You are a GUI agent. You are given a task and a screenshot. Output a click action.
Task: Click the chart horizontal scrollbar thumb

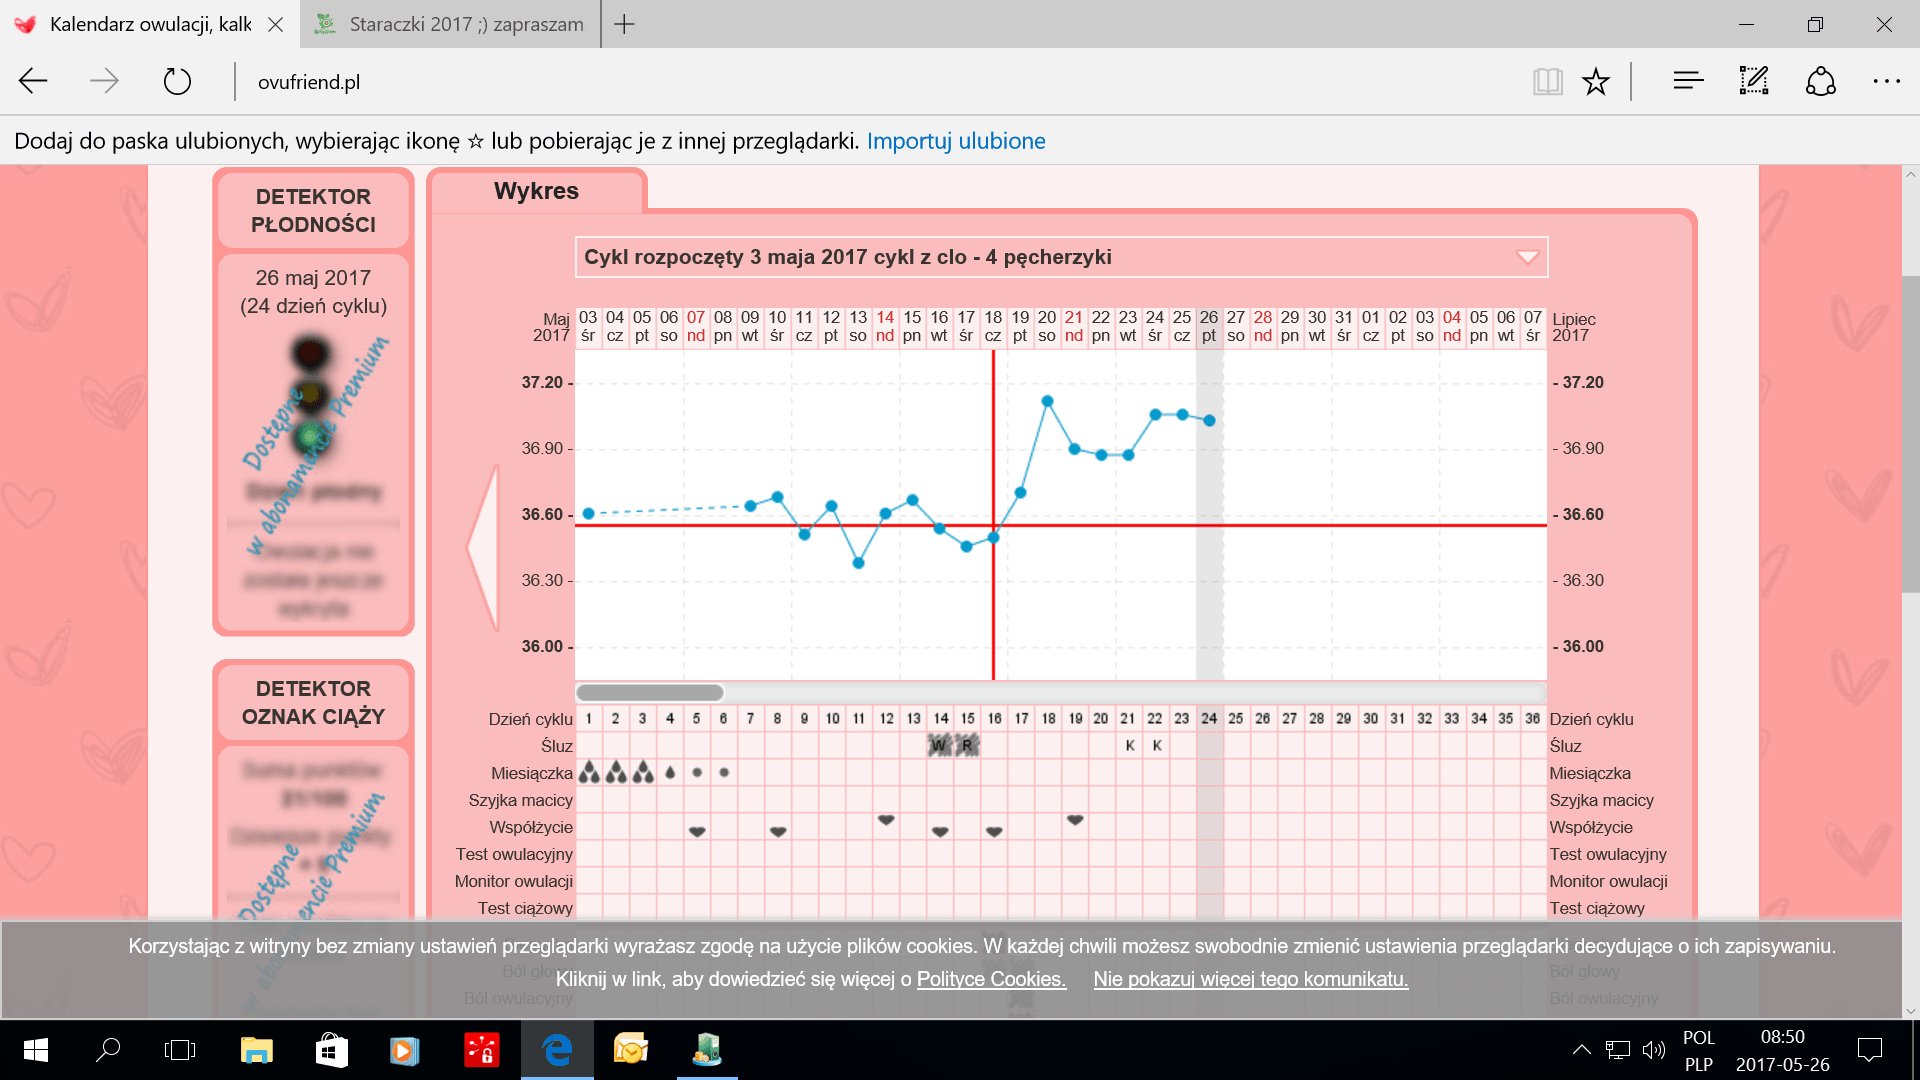(650, 692)
